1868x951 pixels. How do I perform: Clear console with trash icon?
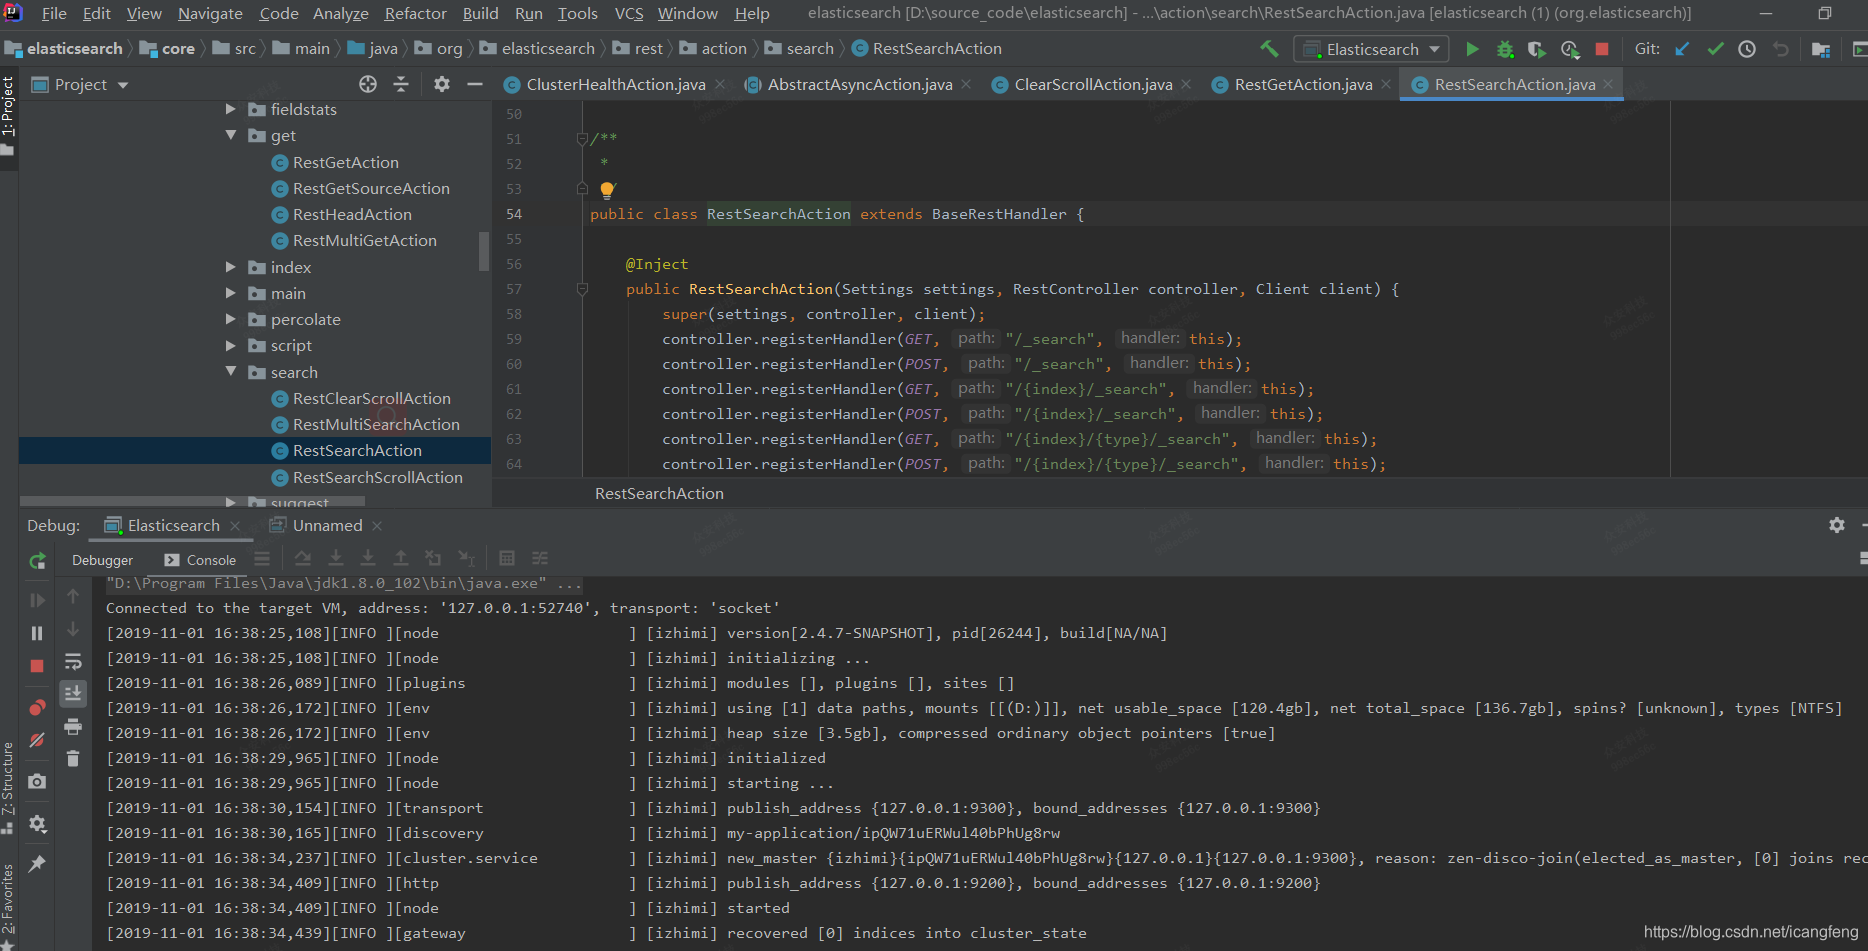(73, 759)
